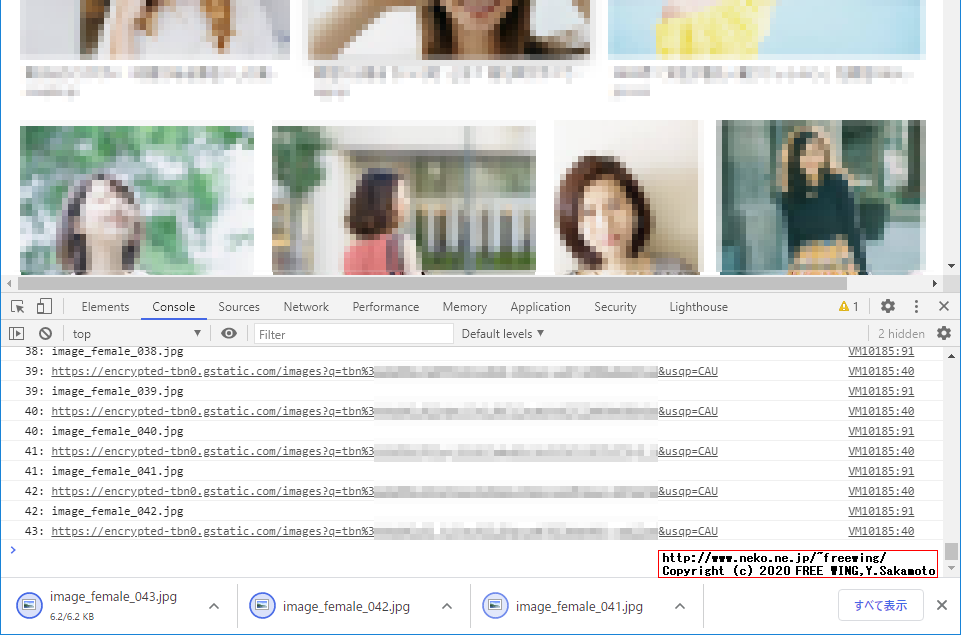Open the top context selector dropdown
Viewport: 961px width, 635px height.
pos(136,334)
